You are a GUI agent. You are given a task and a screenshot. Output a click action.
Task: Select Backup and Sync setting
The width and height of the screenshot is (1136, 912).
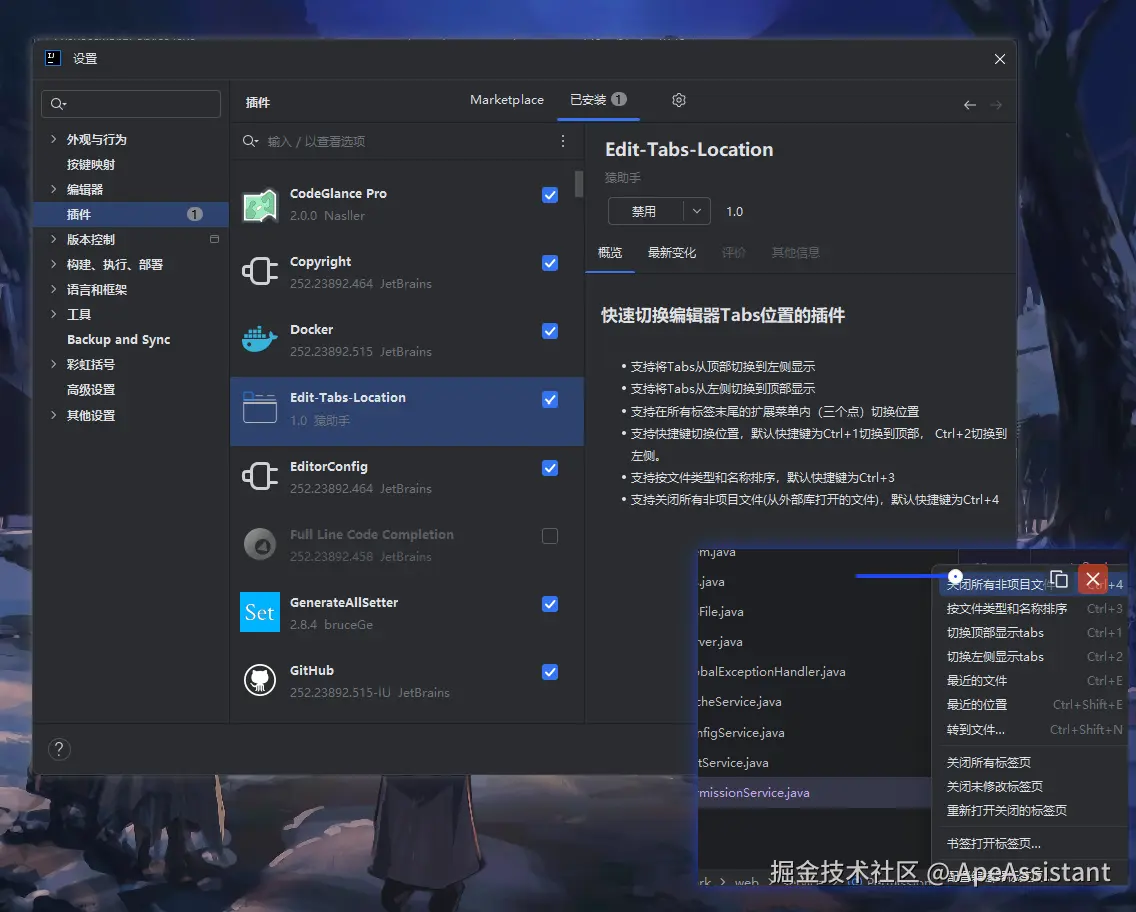tap(118, 340)
